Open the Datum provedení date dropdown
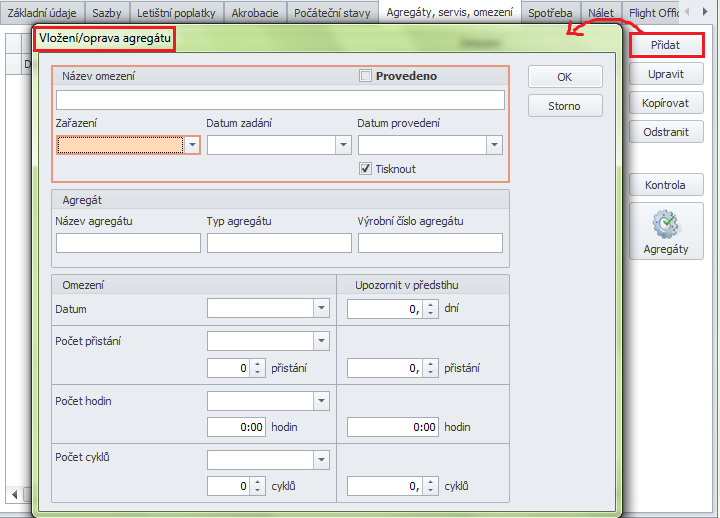This screenshot has width=720, height=518. [x=493, y=145]
